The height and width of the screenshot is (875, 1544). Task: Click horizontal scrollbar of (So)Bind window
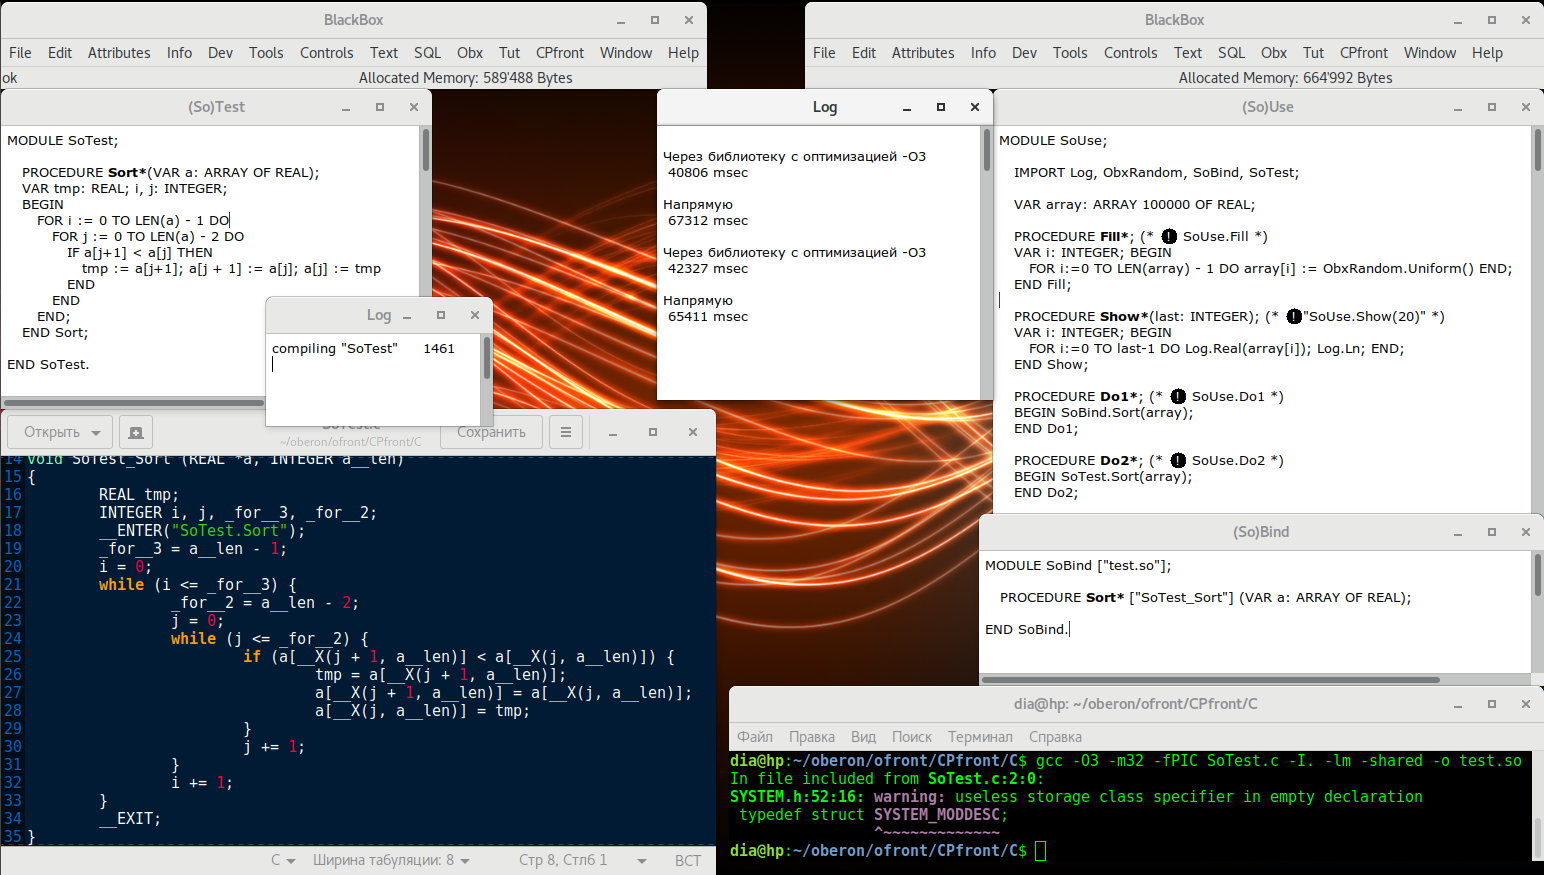coord(1210,680)
